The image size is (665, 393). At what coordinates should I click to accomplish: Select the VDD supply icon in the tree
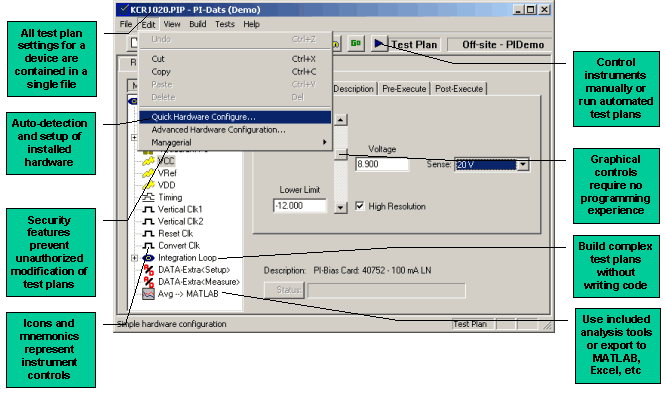(x=148, y=185)
